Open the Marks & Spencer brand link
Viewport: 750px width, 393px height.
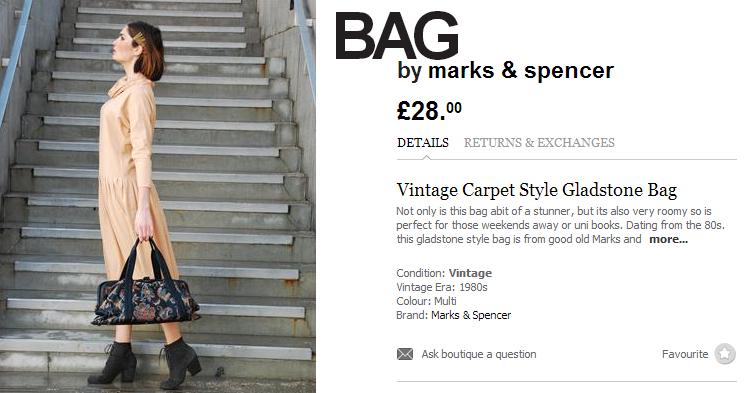click(x=471, y=315)
